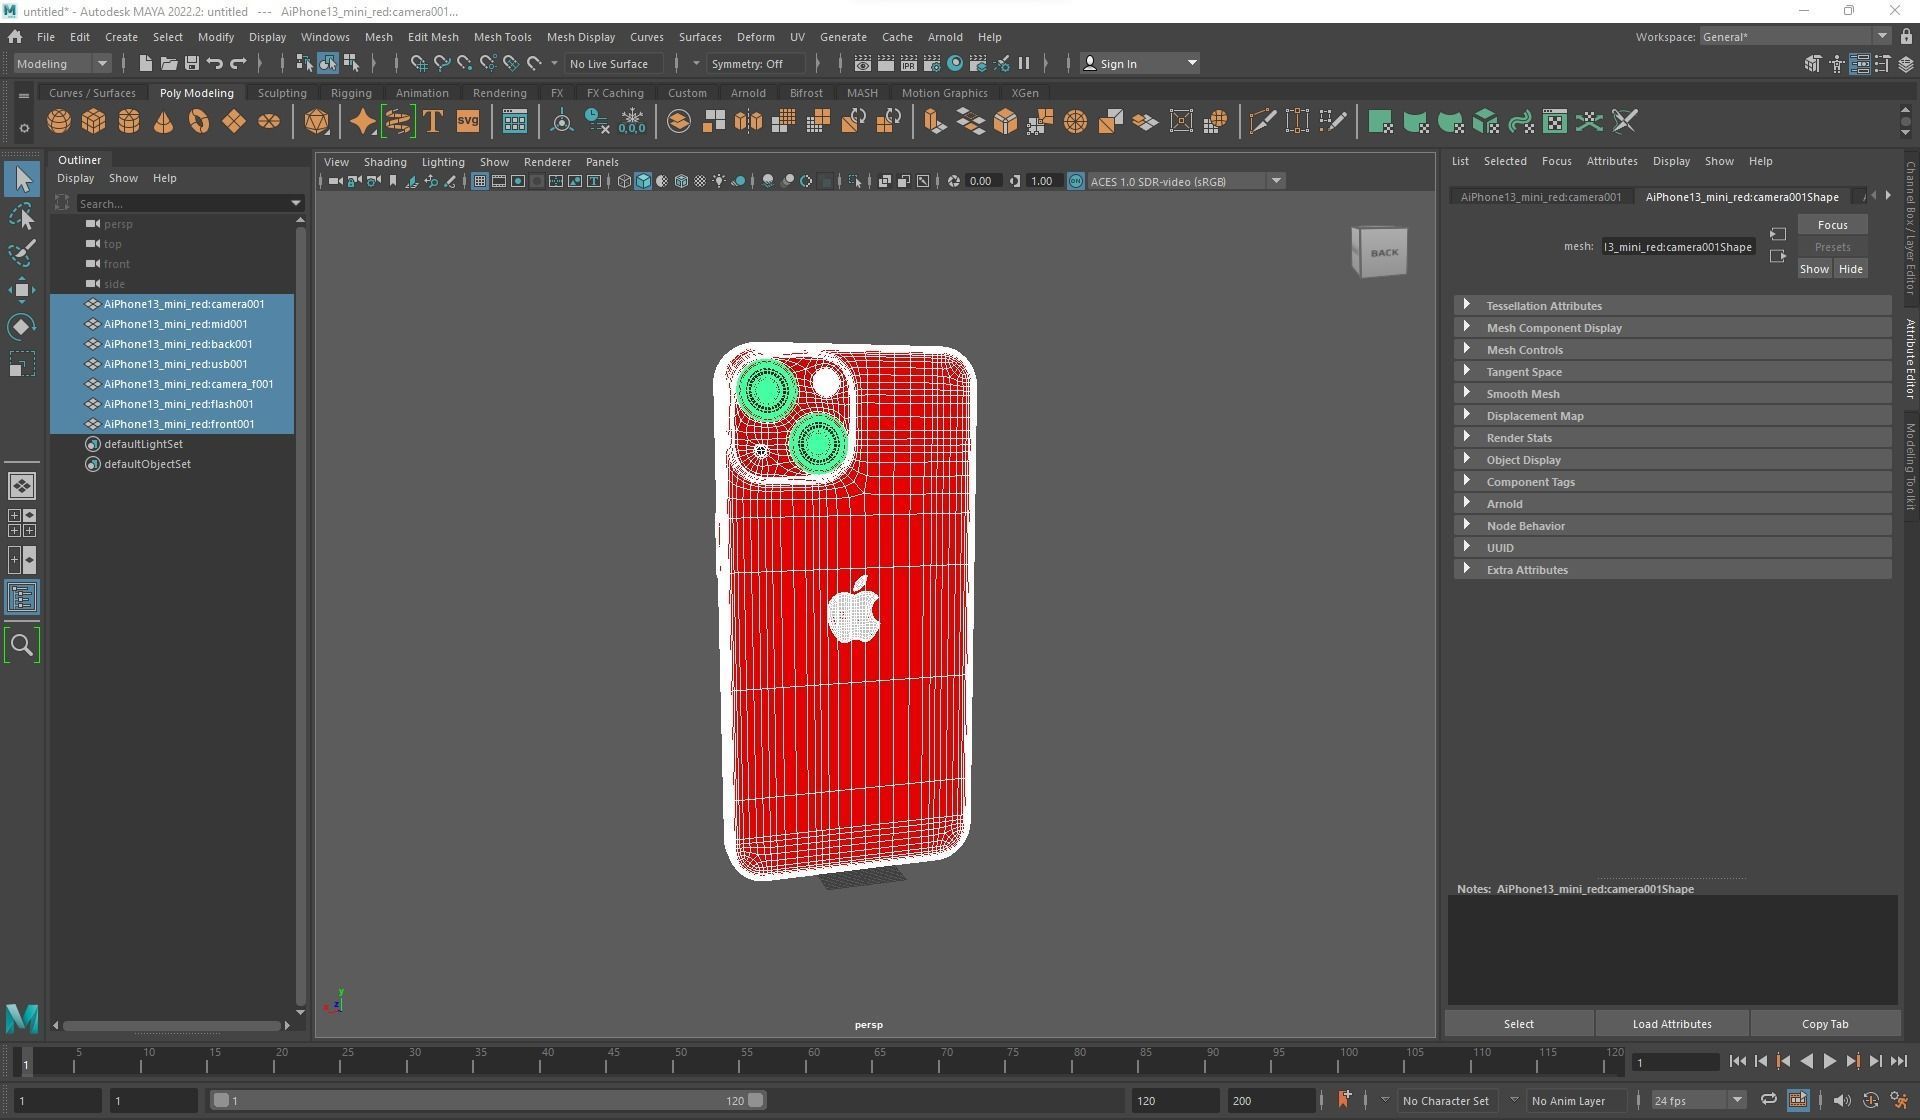Create a polygon sphere from the shelf

(x=59, y=122)
